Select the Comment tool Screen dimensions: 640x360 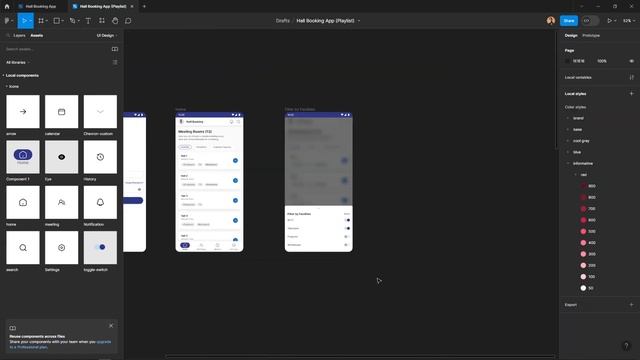128,21
